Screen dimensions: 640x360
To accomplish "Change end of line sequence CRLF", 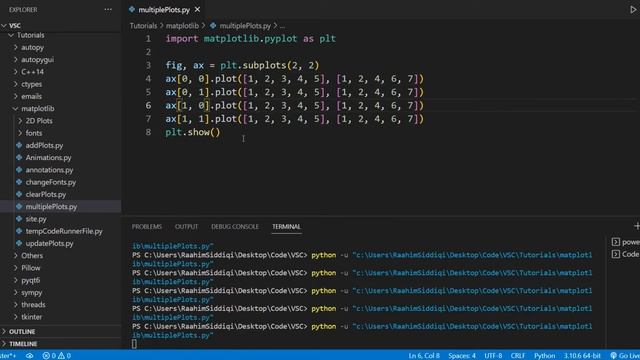I will pos(518,356).
